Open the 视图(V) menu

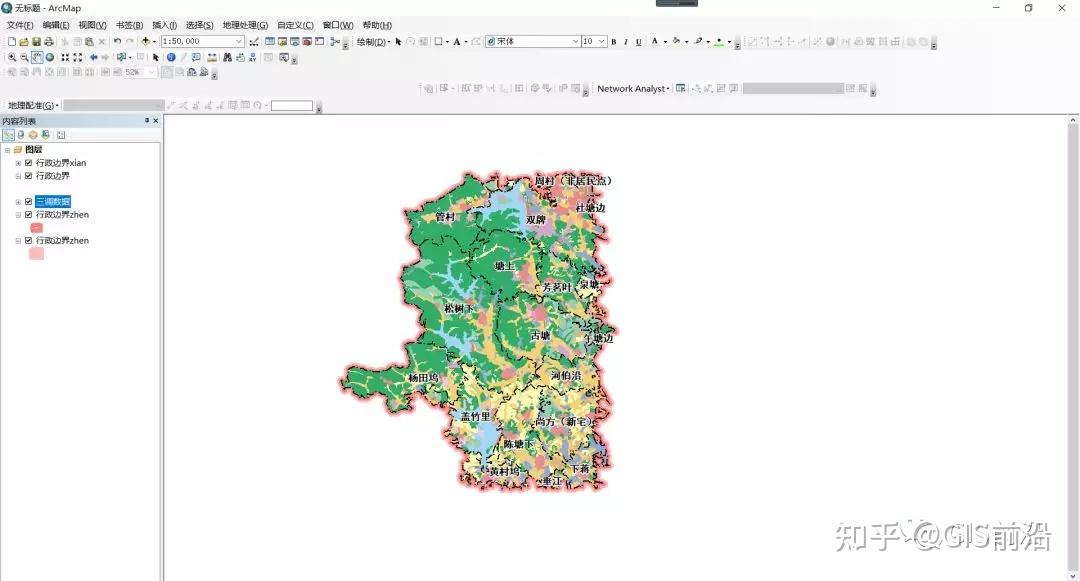(x=92, y=25)
